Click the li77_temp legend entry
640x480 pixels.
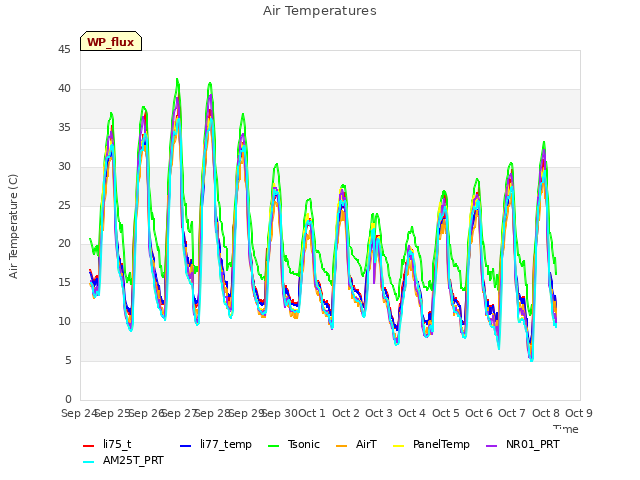(216, 444)
